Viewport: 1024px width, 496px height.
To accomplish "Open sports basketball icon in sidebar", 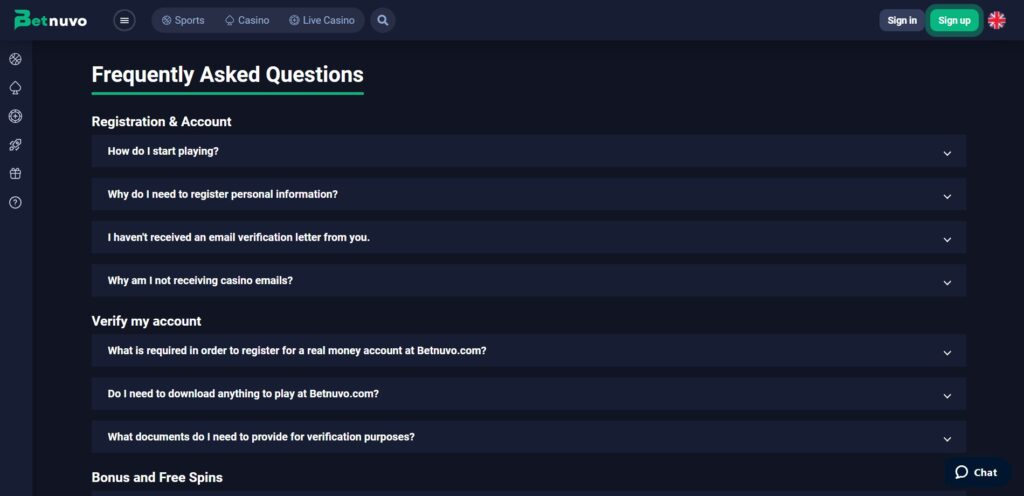I will point(15,59).
